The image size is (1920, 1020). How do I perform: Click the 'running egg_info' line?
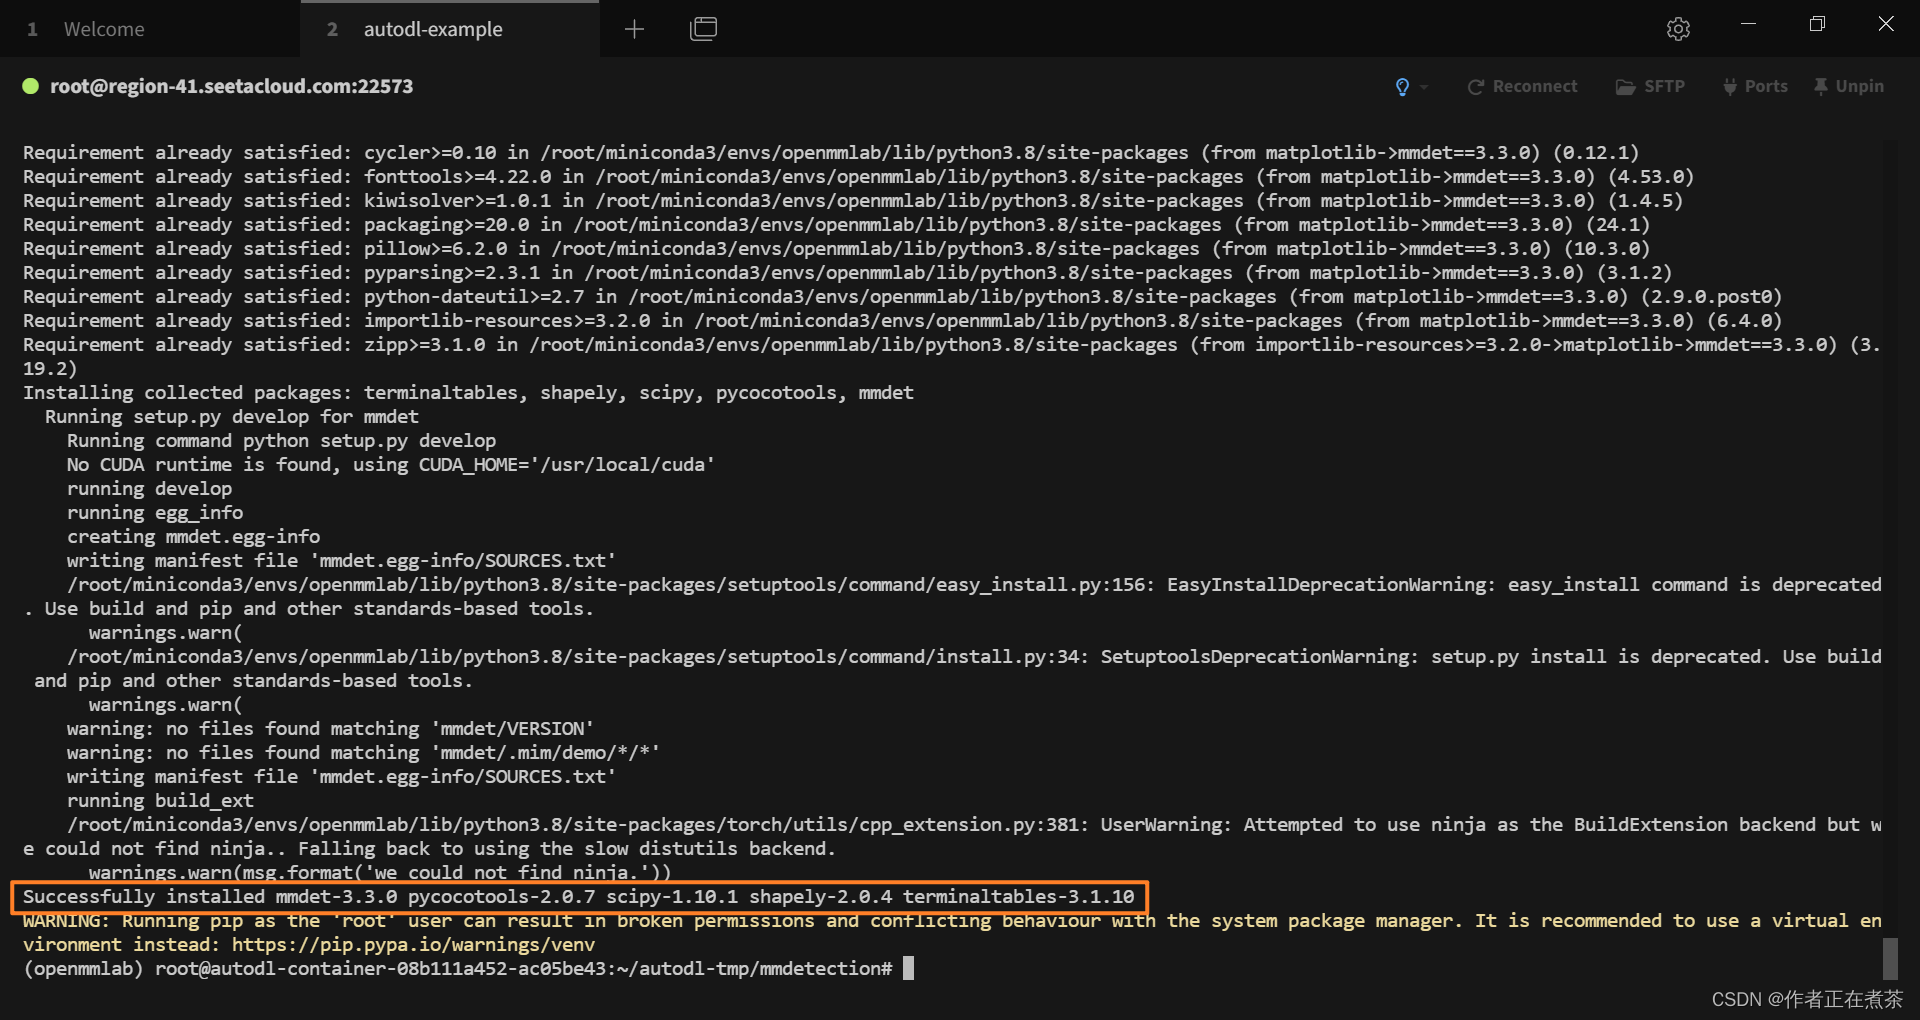155,513
